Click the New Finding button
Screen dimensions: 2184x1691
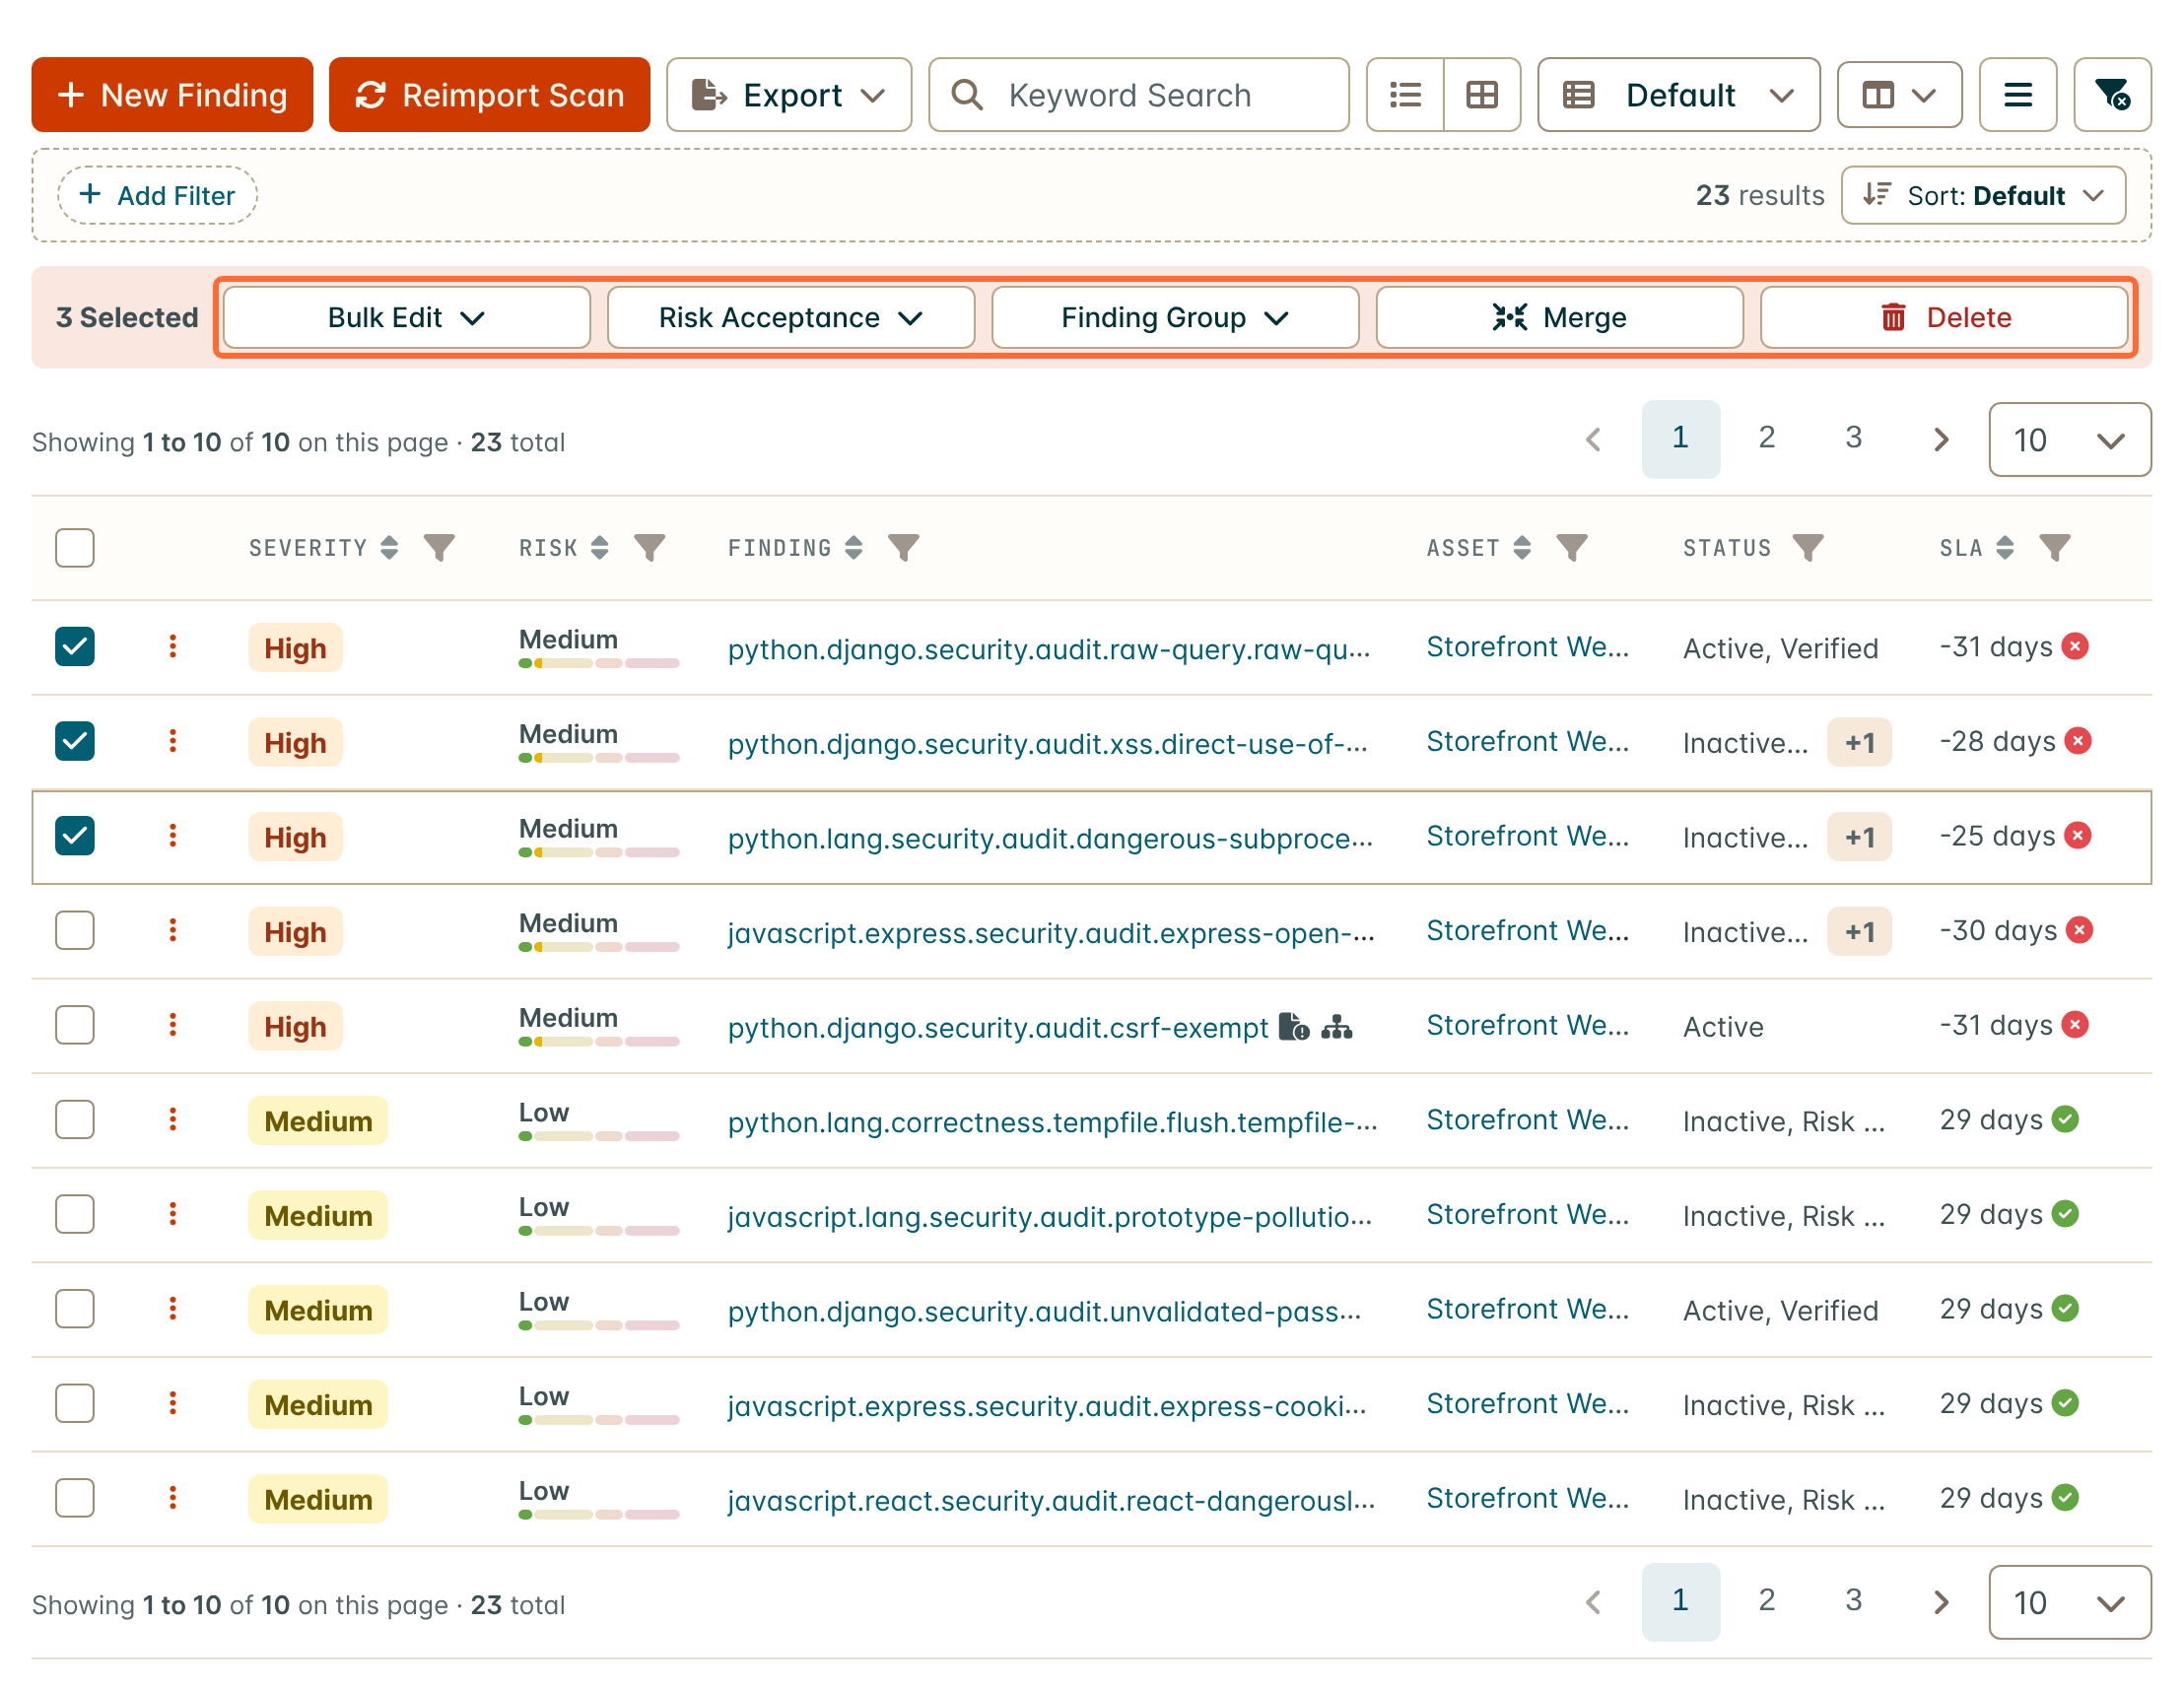click(172, 95)
